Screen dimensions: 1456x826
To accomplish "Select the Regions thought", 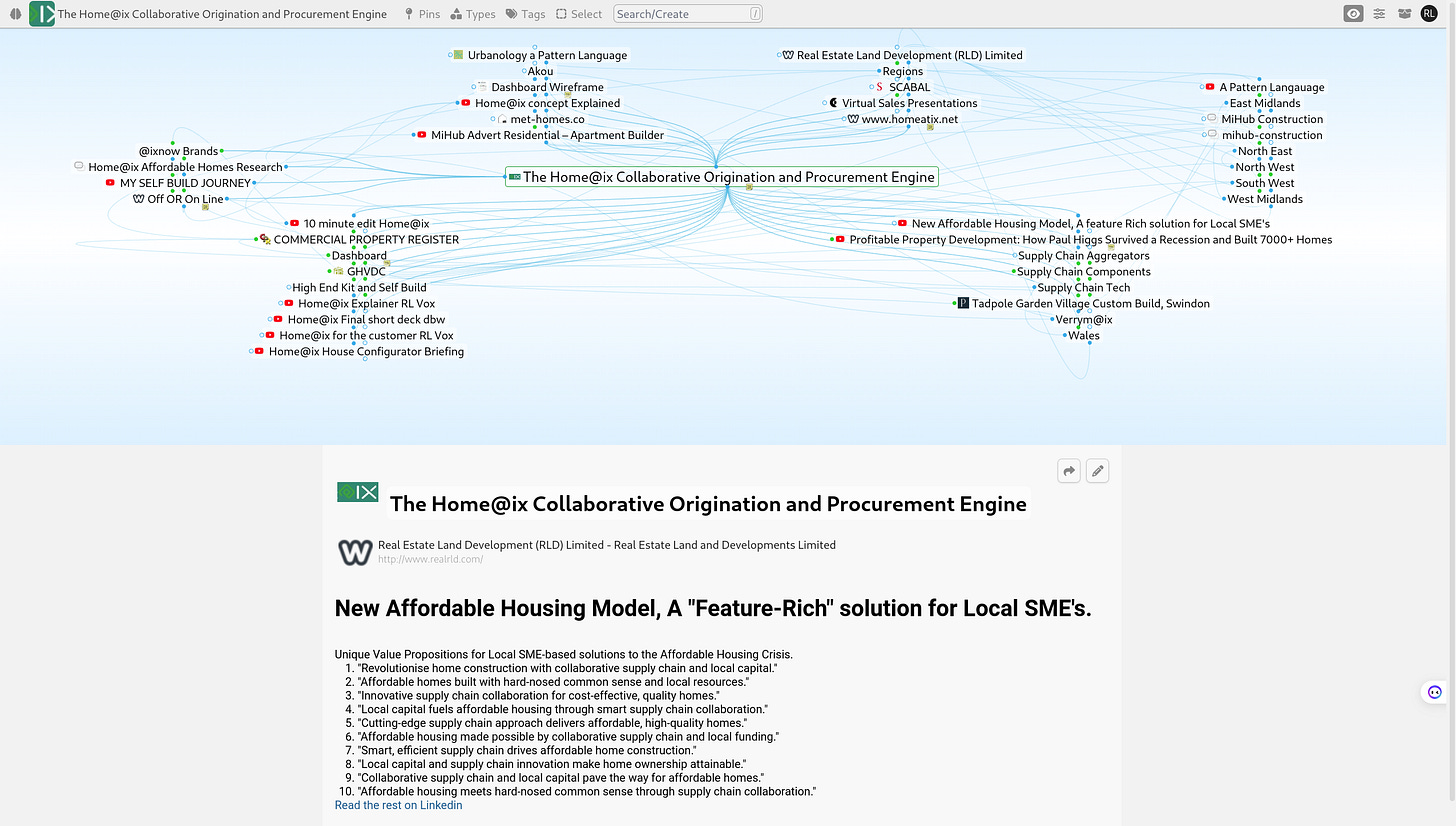I will click(x=902, y=71).
